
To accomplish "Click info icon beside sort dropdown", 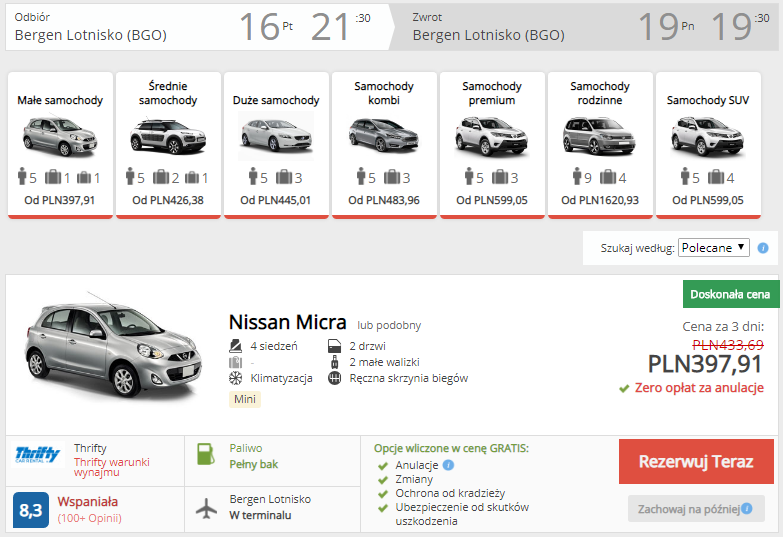I will tap(763, 248).
